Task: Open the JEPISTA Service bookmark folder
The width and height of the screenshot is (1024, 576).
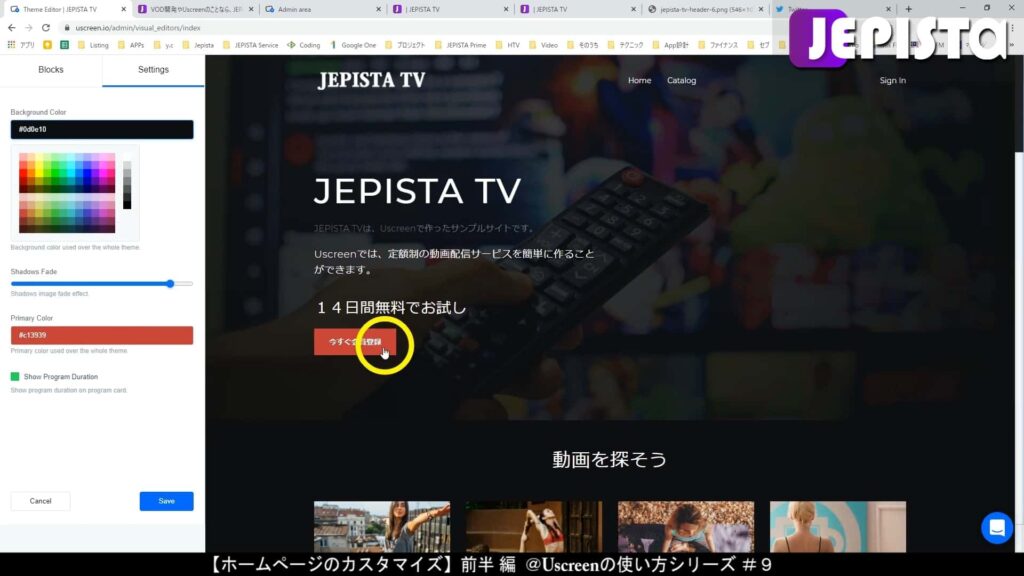Action: (x=251, y=45)
